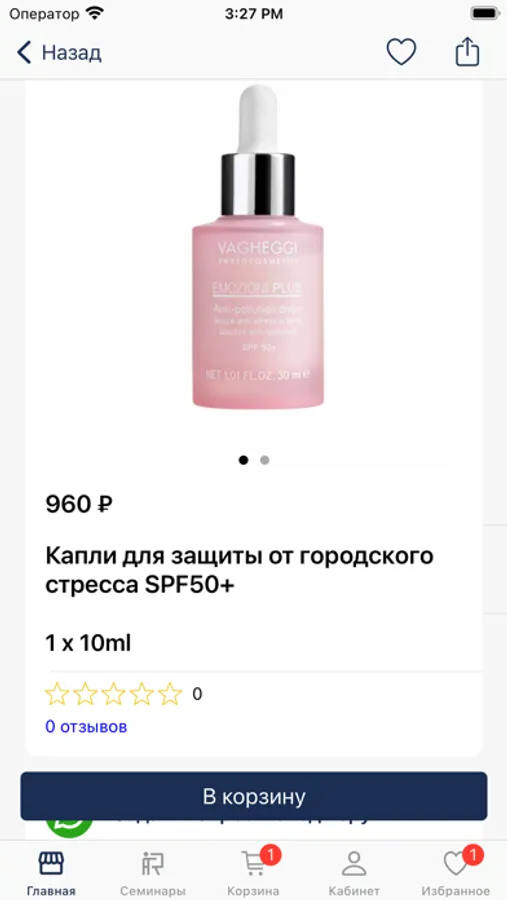Viewport: 507px width, 900px height.
Task: Open the share sheet icon
Action: click(467, 52)
